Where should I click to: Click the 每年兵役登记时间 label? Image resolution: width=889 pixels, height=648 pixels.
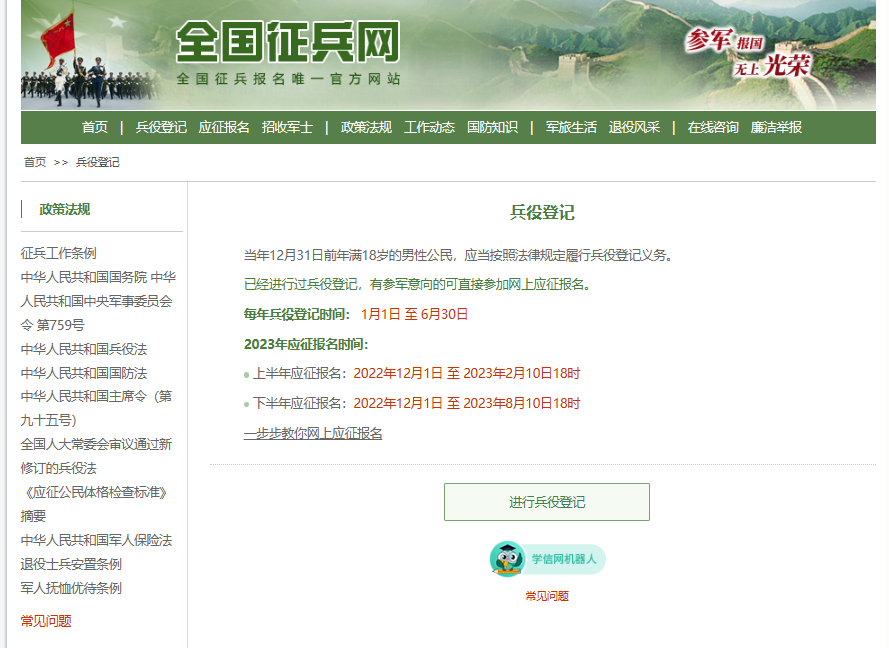(297, 314)
